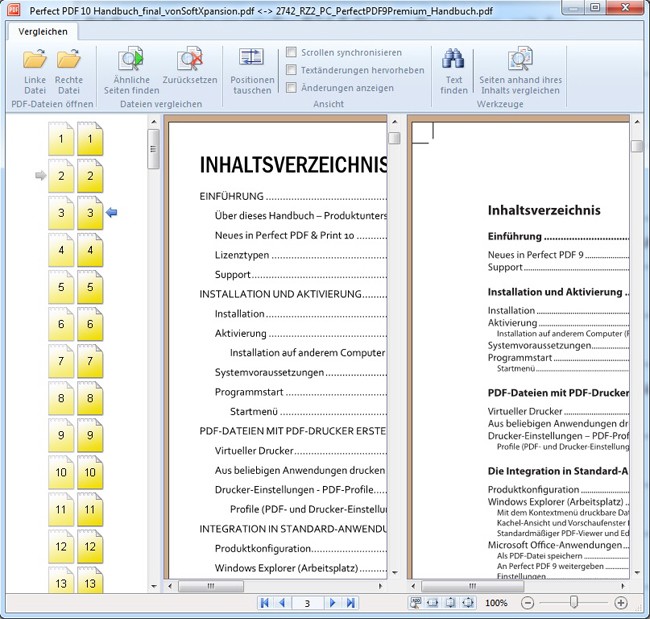Viewport: 650px width, 619px height.
Task: Enable Änderungen anzeigen checkbox
Action: pos(291,87)
